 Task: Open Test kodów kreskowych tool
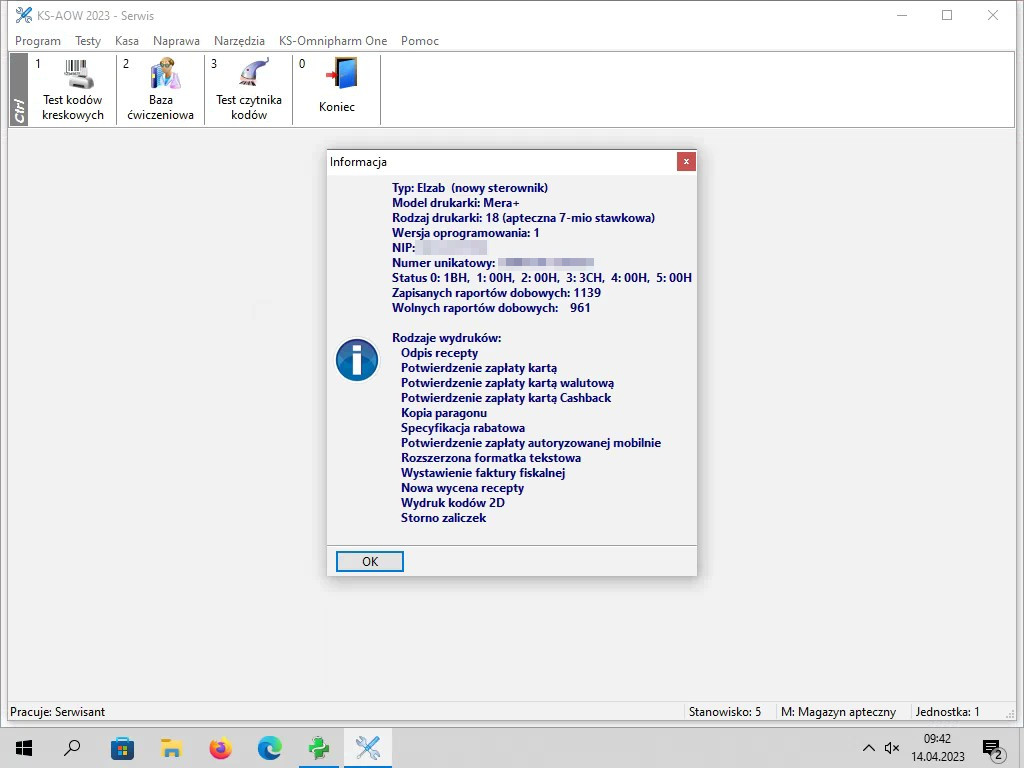click(x=72, y=89)
